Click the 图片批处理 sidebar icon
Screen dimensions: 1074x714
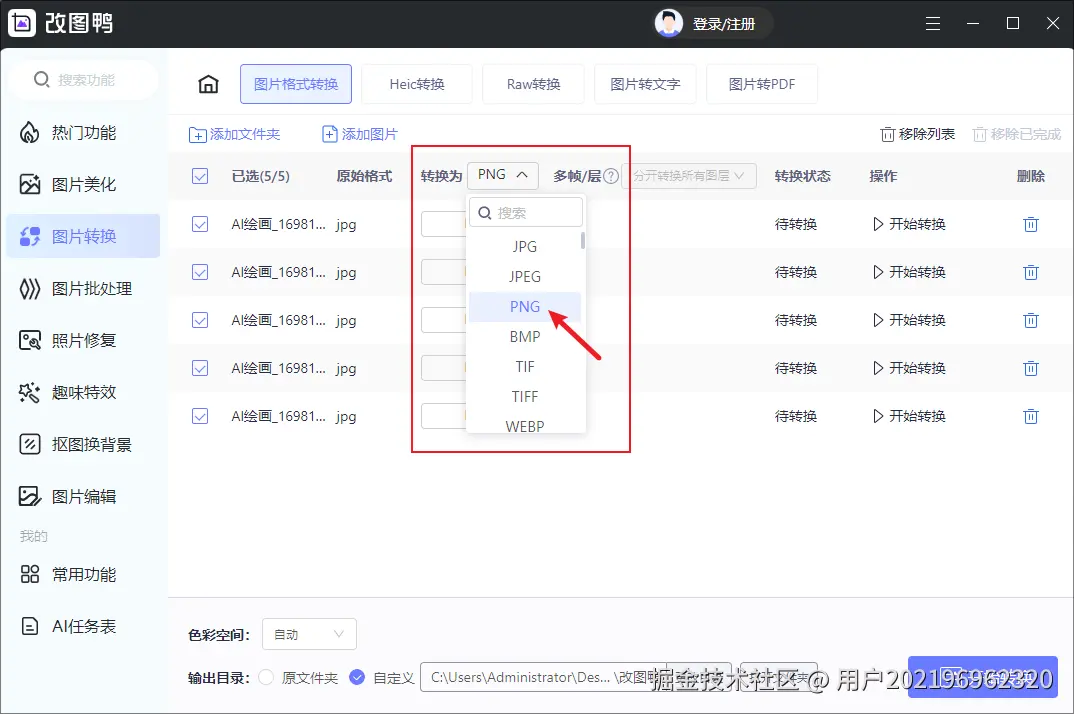29,288
